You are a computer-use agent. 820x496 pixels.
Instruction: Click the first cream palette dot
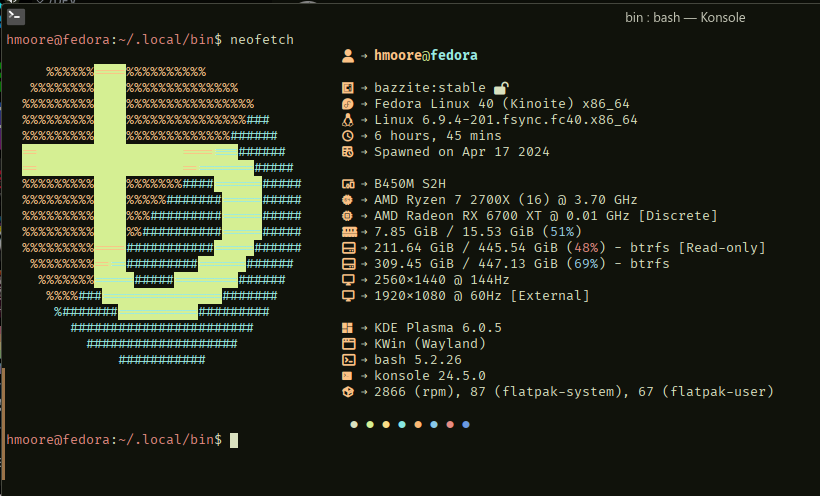click(x=354, y=424)
